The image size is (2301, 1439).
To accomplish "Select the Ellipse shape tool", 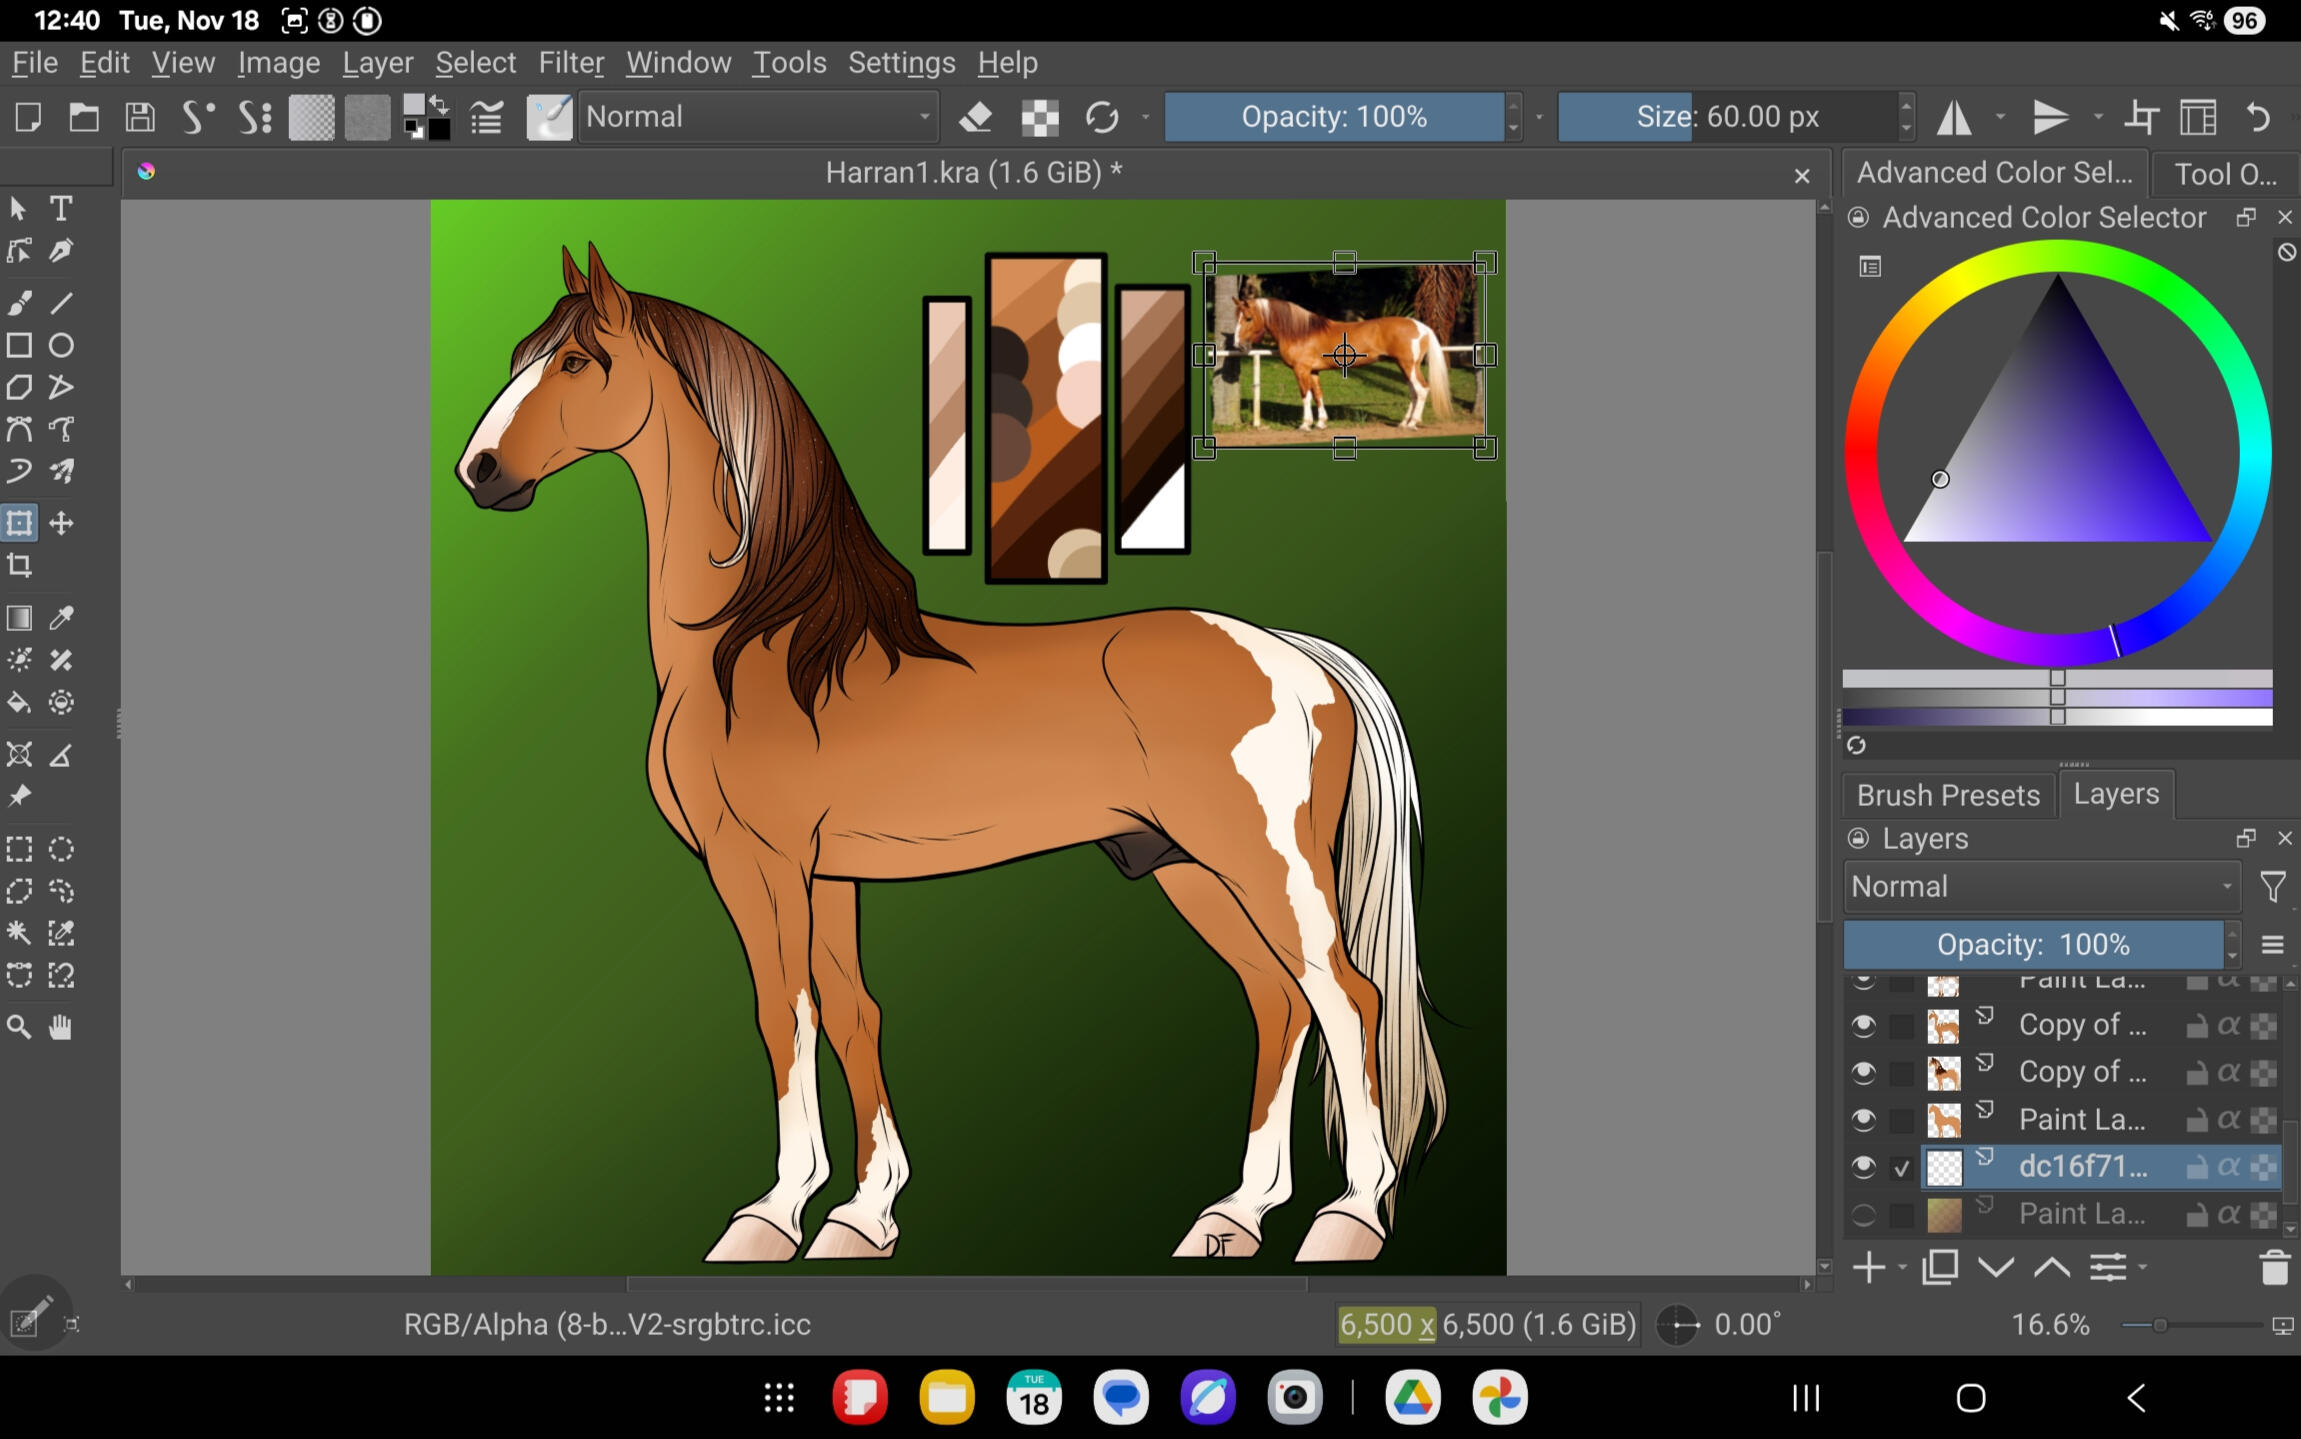I will [x=61, y=346].
